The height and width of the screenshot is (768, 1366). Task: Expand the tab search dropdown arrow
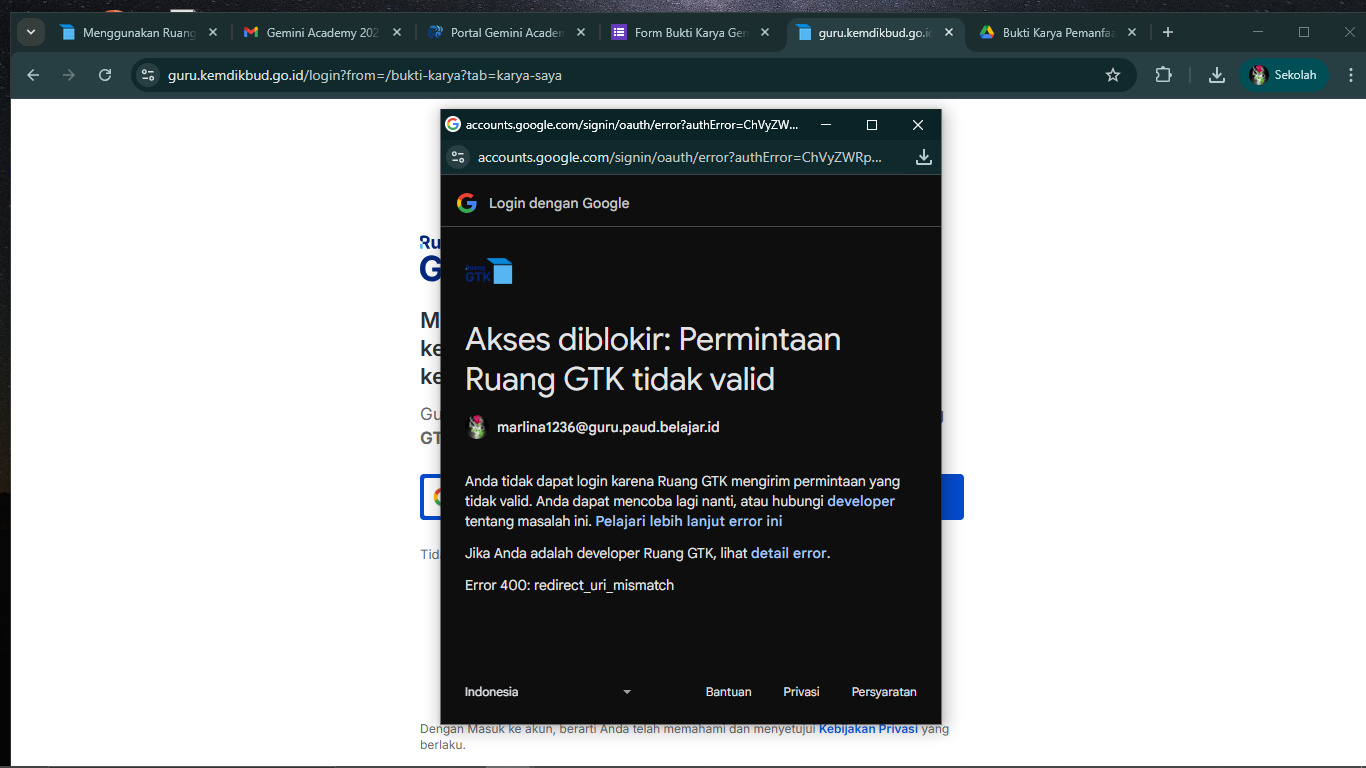[30, 32]
